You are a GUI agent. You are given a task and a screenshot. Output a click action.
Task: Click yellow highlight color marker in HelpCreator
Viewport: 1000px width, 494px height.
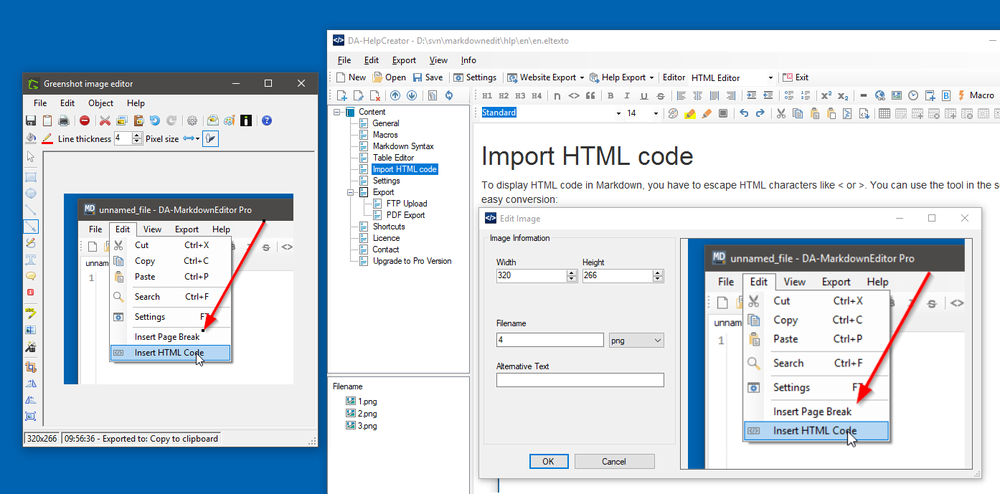point(689,113)
